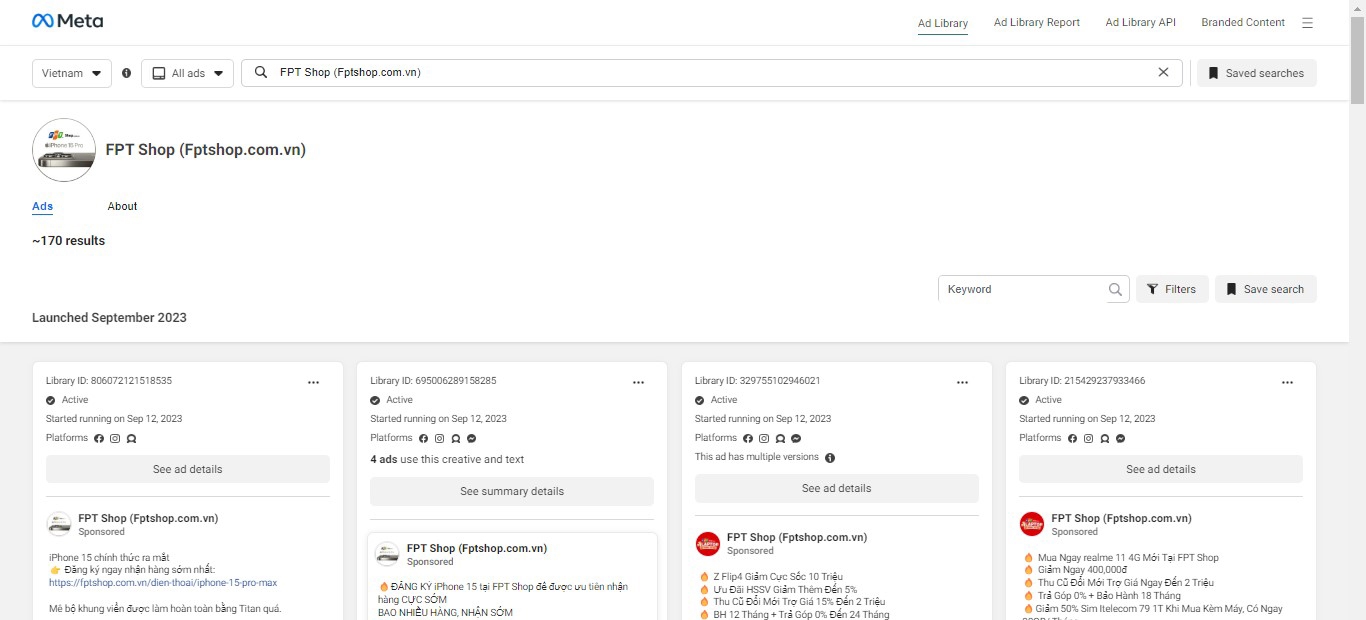Screen dimensions: 1366x620
Task: Expand the All ads category dropdown
Action: pos(187,73)
